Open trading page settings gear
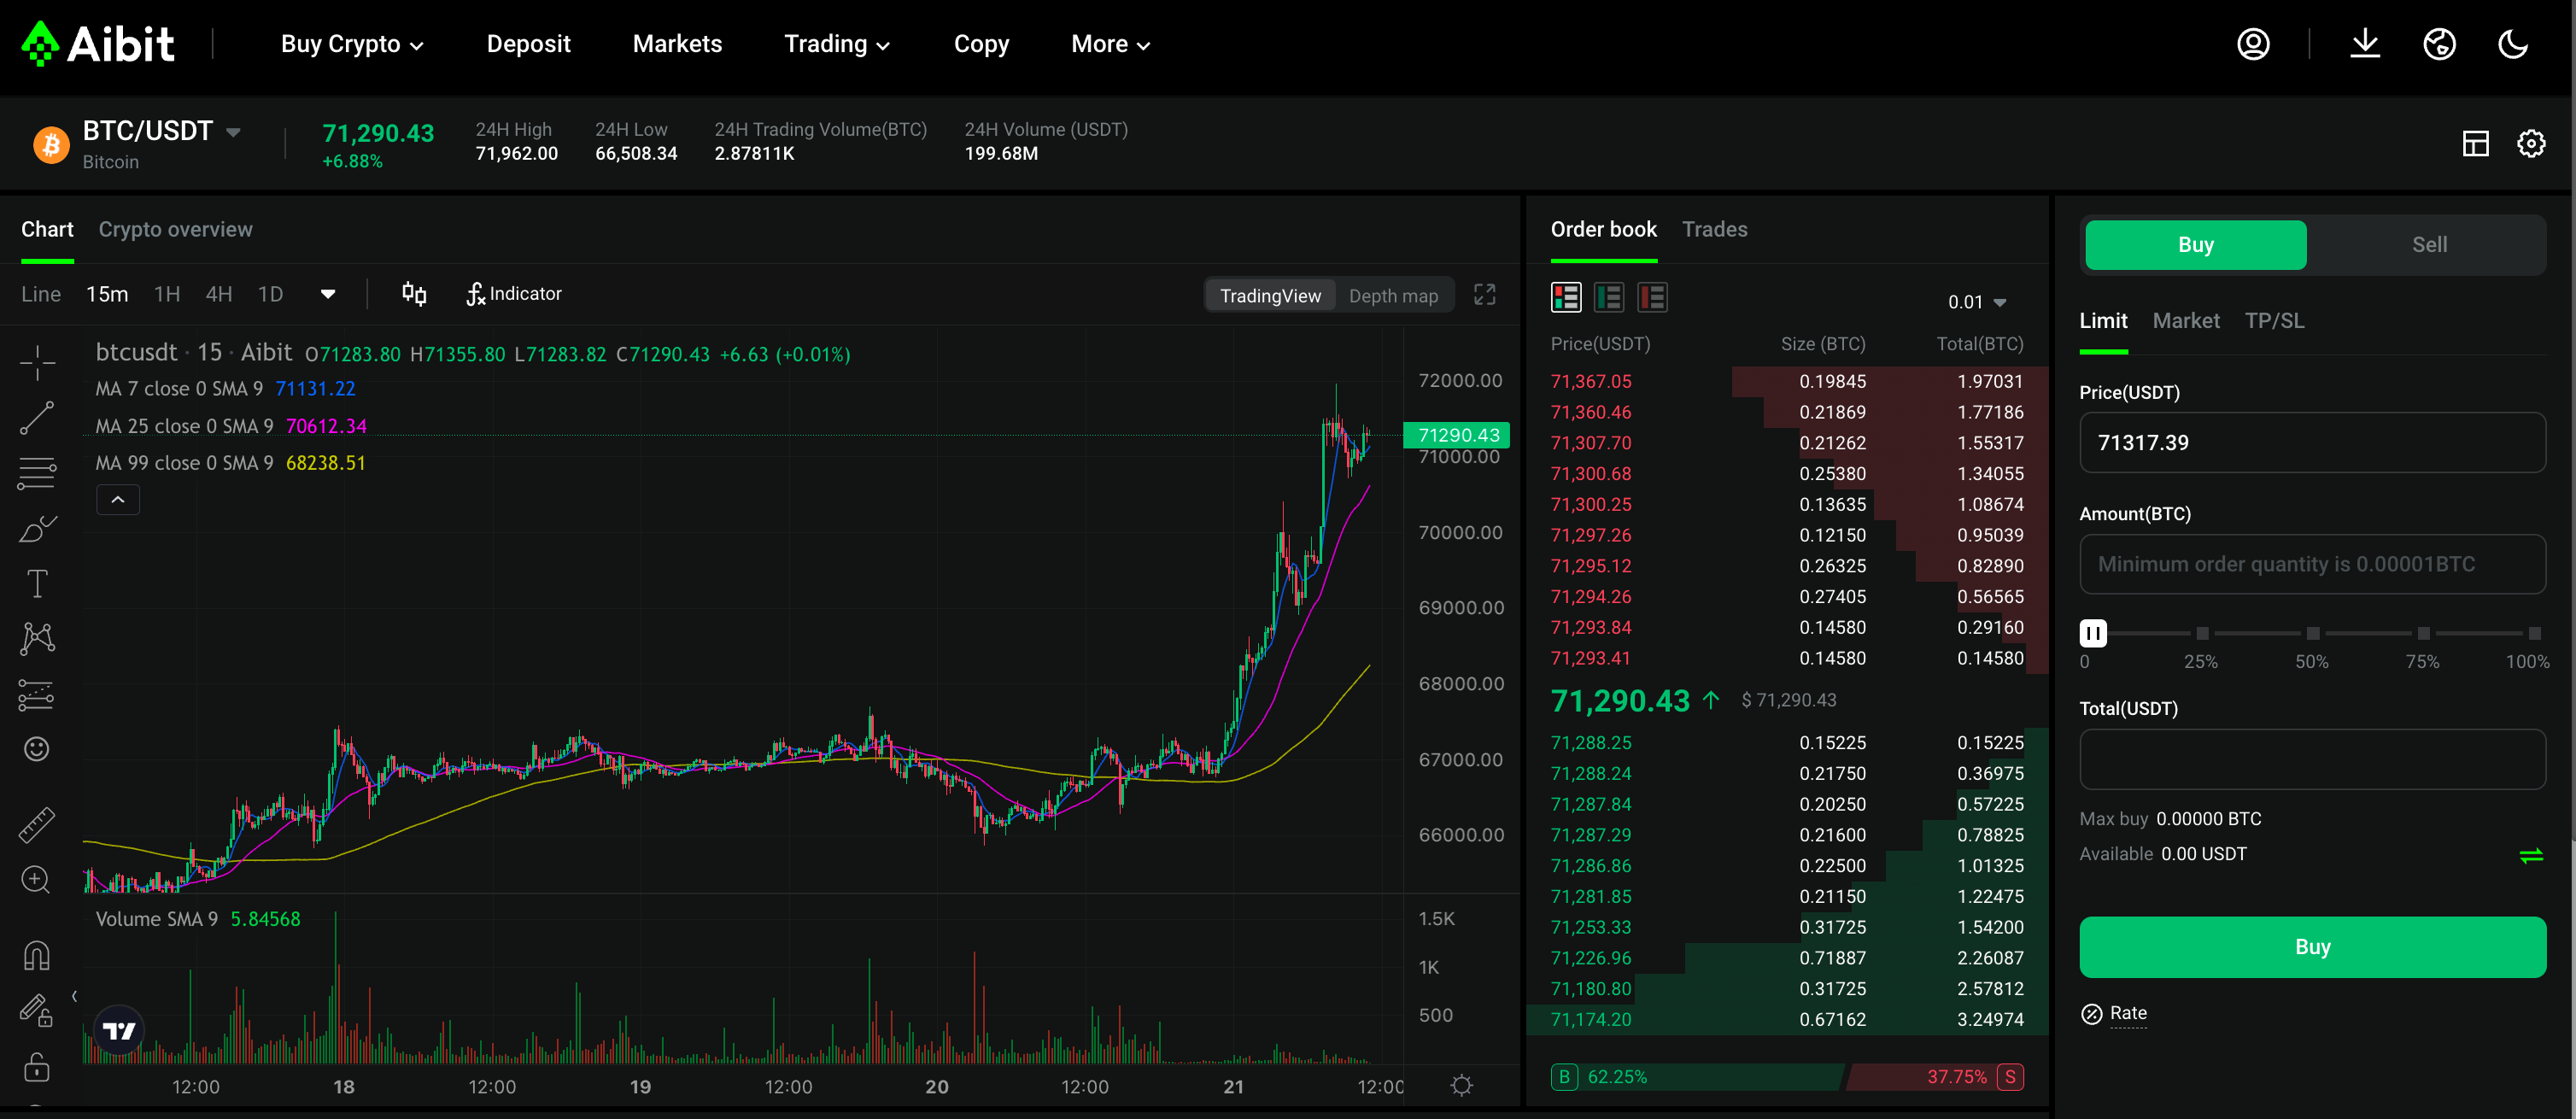The width and height of the screenshot is (2576, 1119). click(2531, 143)
